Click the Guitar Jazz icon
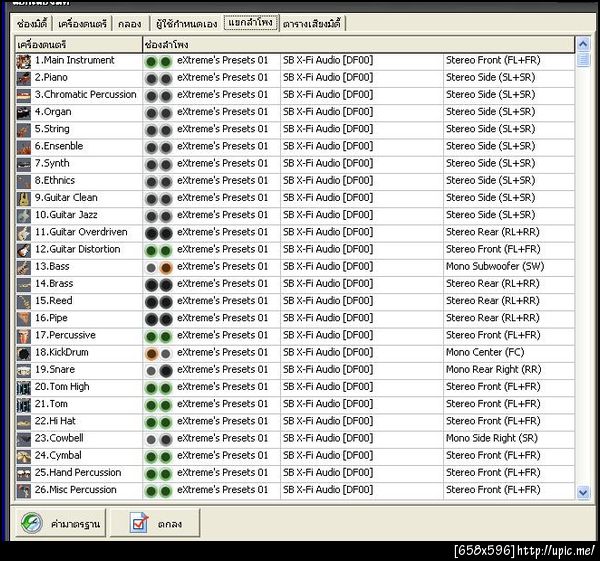The image size is (600, 561). point(24,216)
